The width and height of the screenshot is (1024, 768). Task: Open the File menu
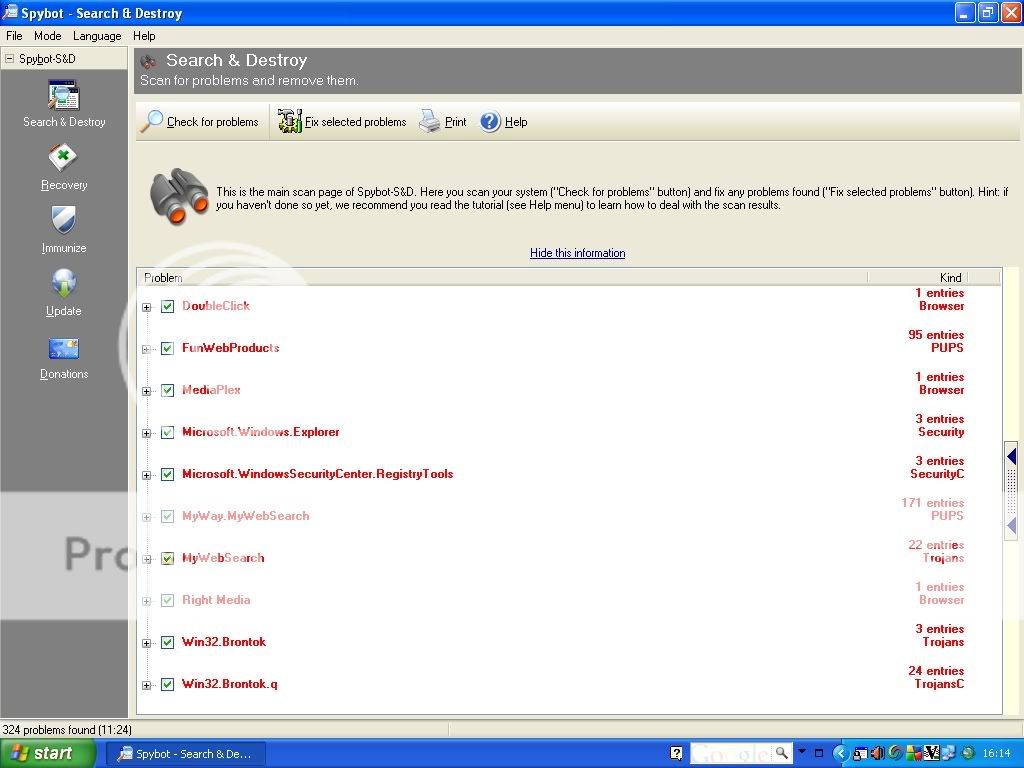(x=14, y=36)
